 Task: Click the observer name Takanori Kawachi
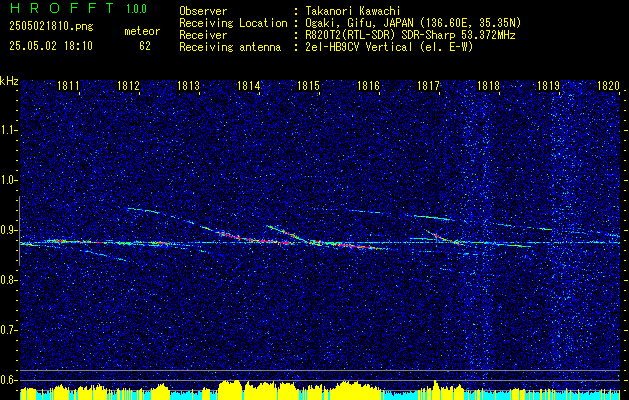coord(353,11)
